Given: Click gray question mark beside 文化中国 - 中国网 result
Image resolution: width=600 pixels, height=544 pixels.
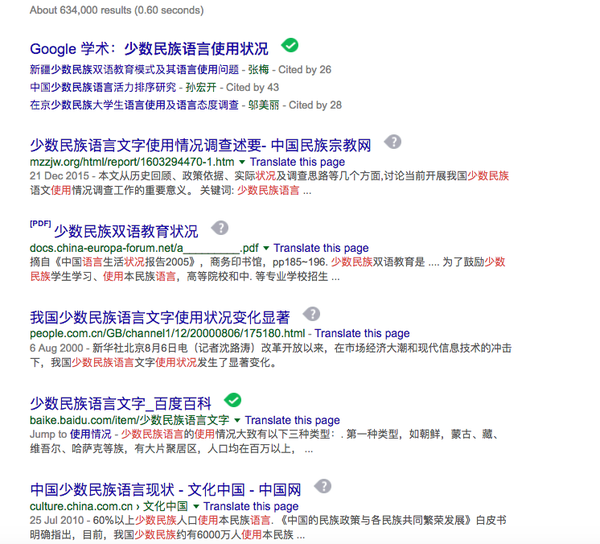Looking at the screenshot, I should tap(323, 486).
